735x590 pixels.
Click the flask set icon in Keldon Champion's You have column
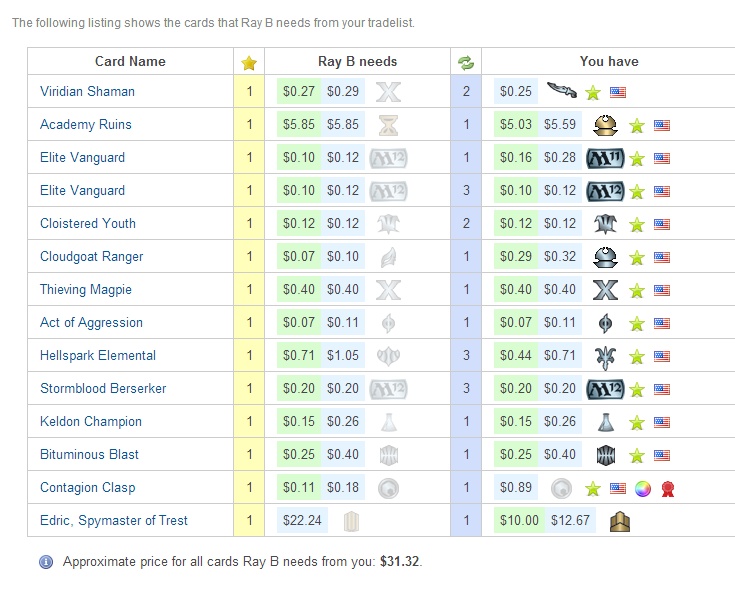point(606,422)
